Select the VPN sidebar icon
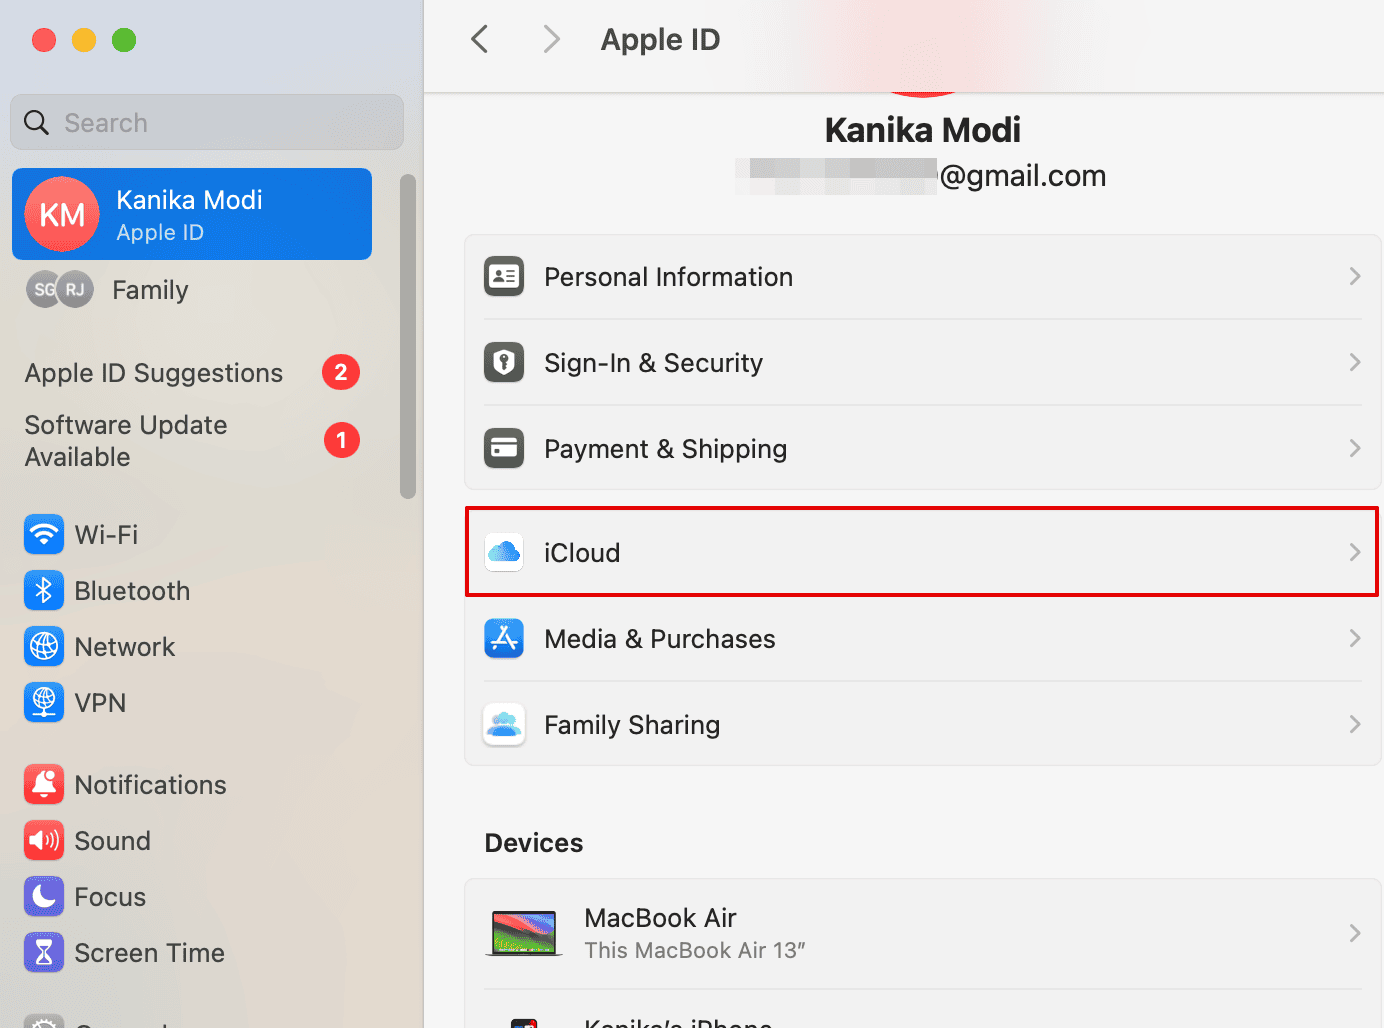The width and height of the screenshot is (1384, 1028). (x=44, y=703)
